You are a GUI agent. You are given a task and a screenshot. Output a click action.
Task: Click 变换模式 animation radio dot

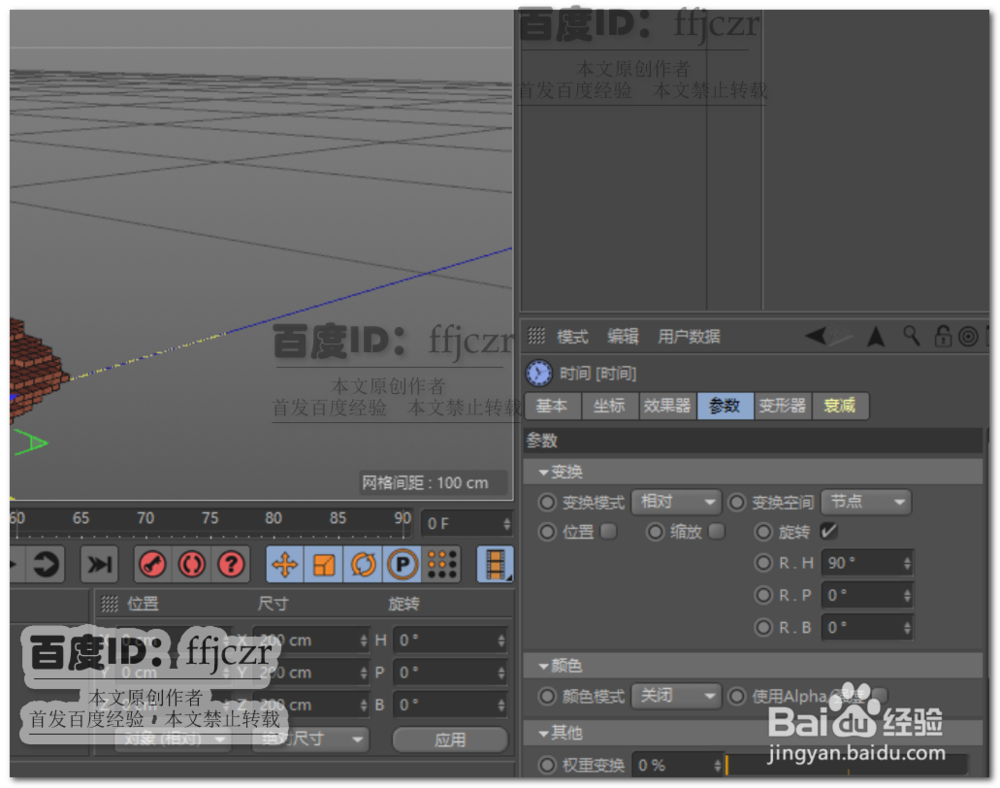(547, 502)
